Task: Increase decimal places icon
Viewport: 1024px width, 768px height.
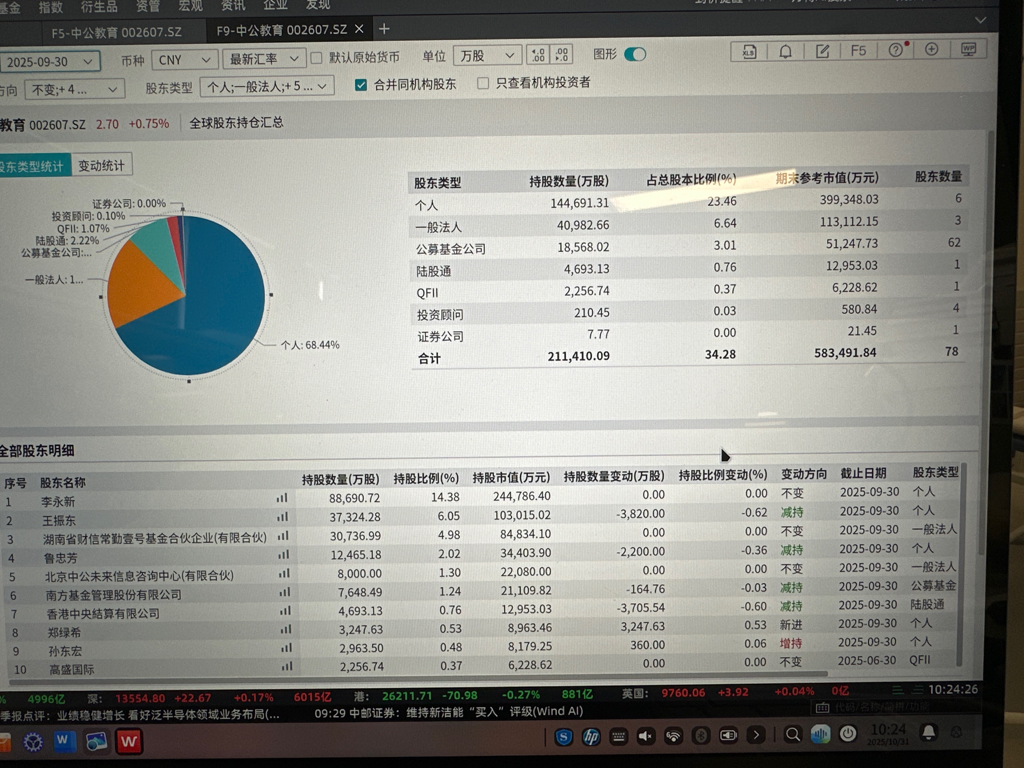Action: pos(562,54)
